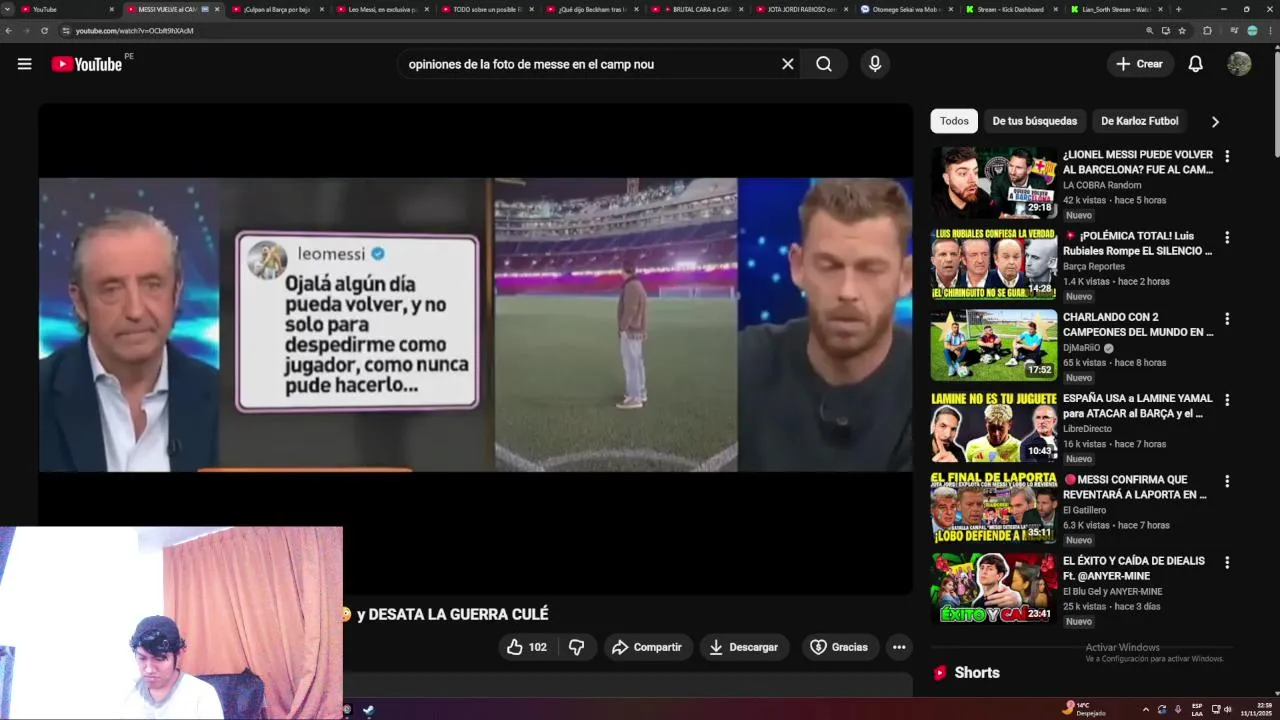Open options for El Blu Gel video
This screenshot has height=720, width=1280.
click(x=1227, y=563)
